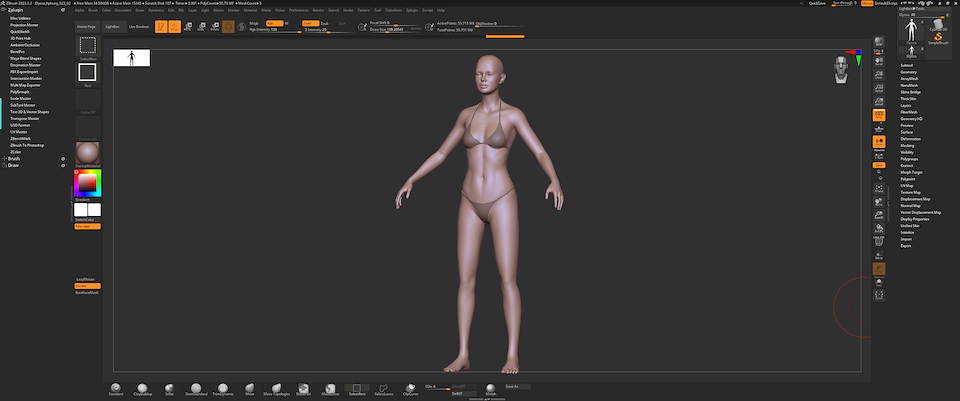The height and width of the screenshot is (401, 960).
Task: Select the DamStandard brush
Action: tap(195, 388)
